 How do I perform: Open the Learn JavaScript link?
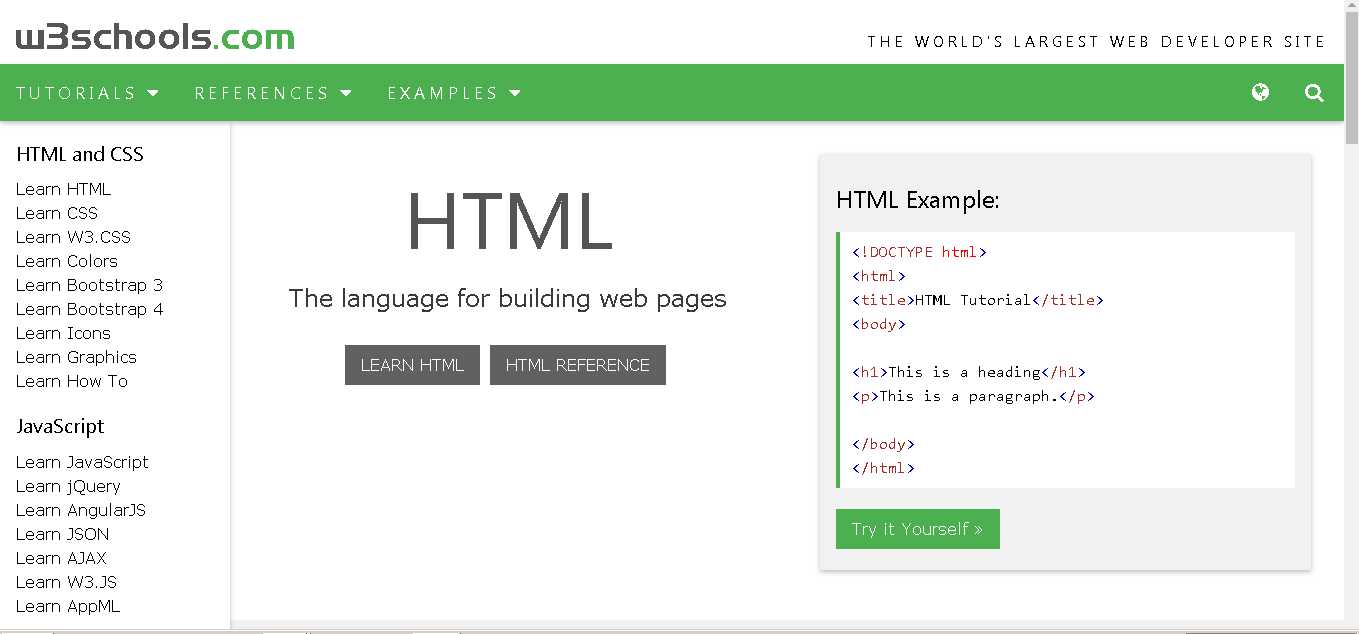[82, 462]
